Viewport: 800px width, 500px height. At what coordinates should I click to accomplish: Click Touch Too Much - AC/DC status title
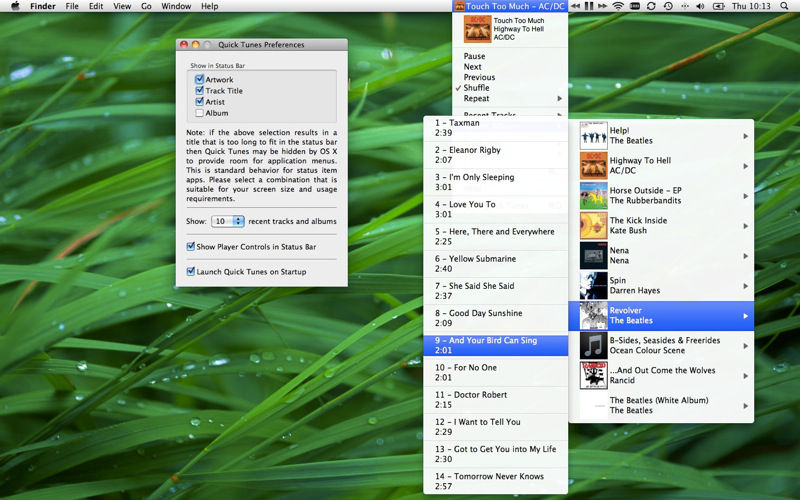(510, 6)
